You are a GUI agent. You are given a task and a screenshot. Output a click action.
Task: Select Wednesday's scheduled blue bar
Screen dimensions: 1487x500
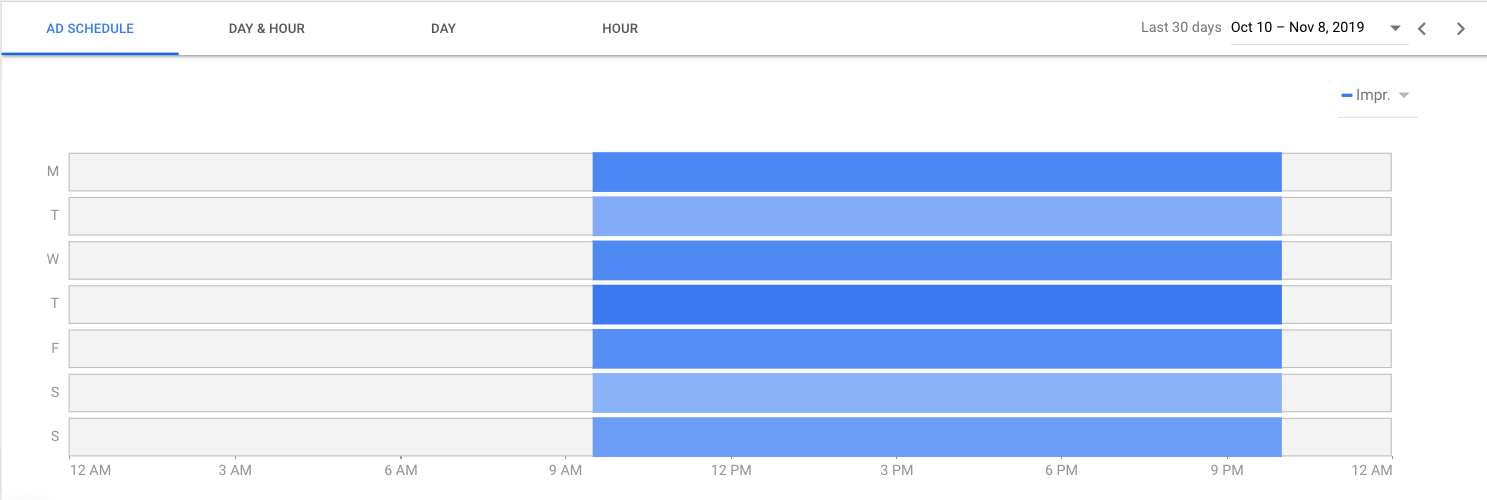pyautogui.click(x=937, y=260)
